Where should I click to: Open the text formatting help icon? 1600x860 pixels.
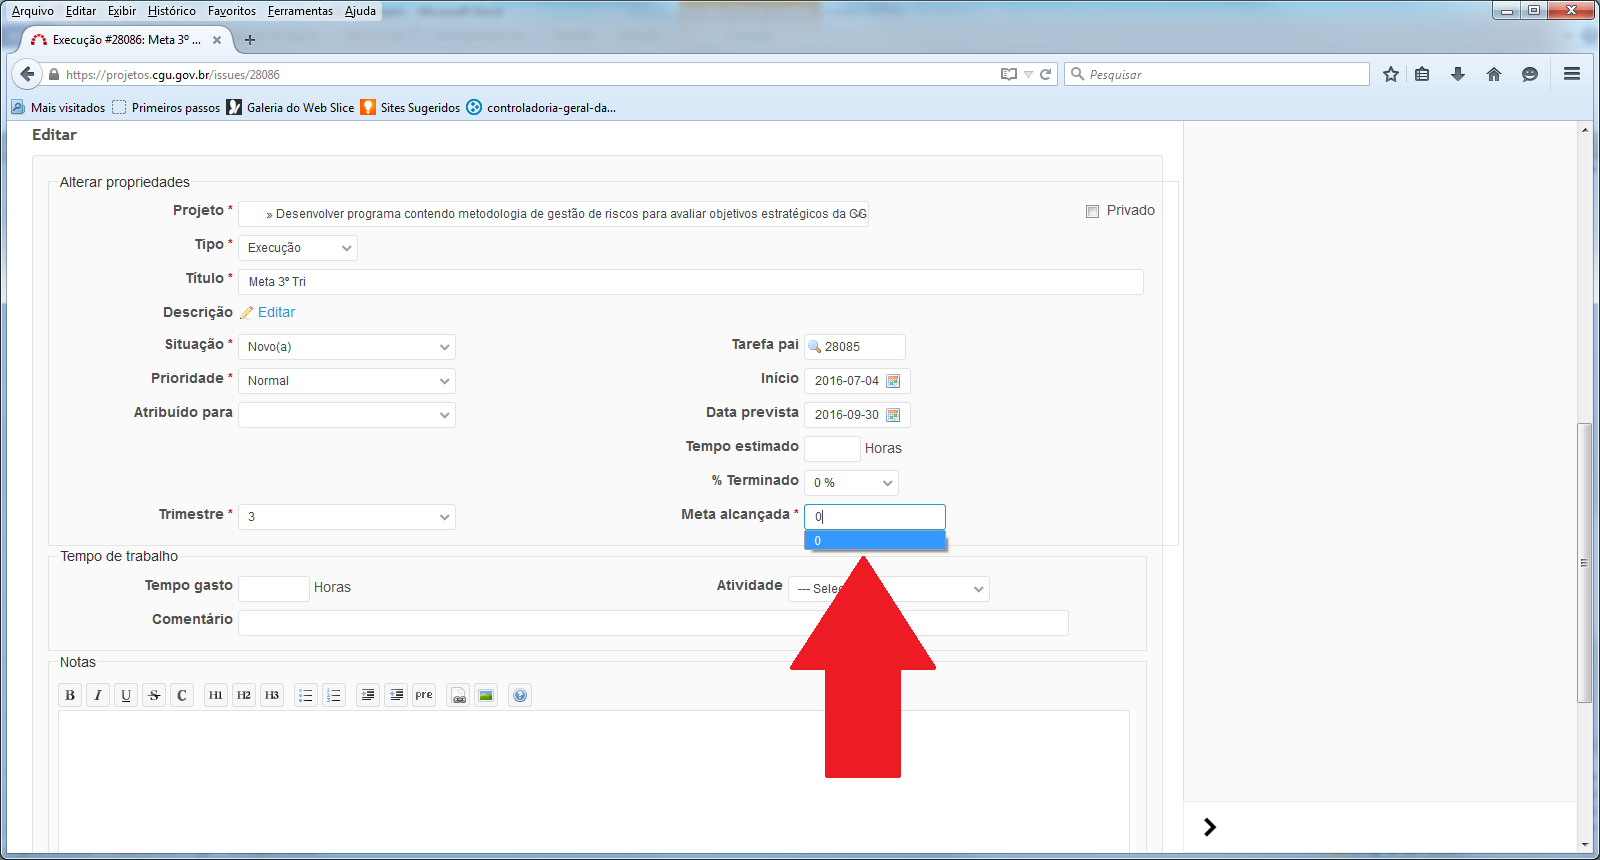coord(520,695)
